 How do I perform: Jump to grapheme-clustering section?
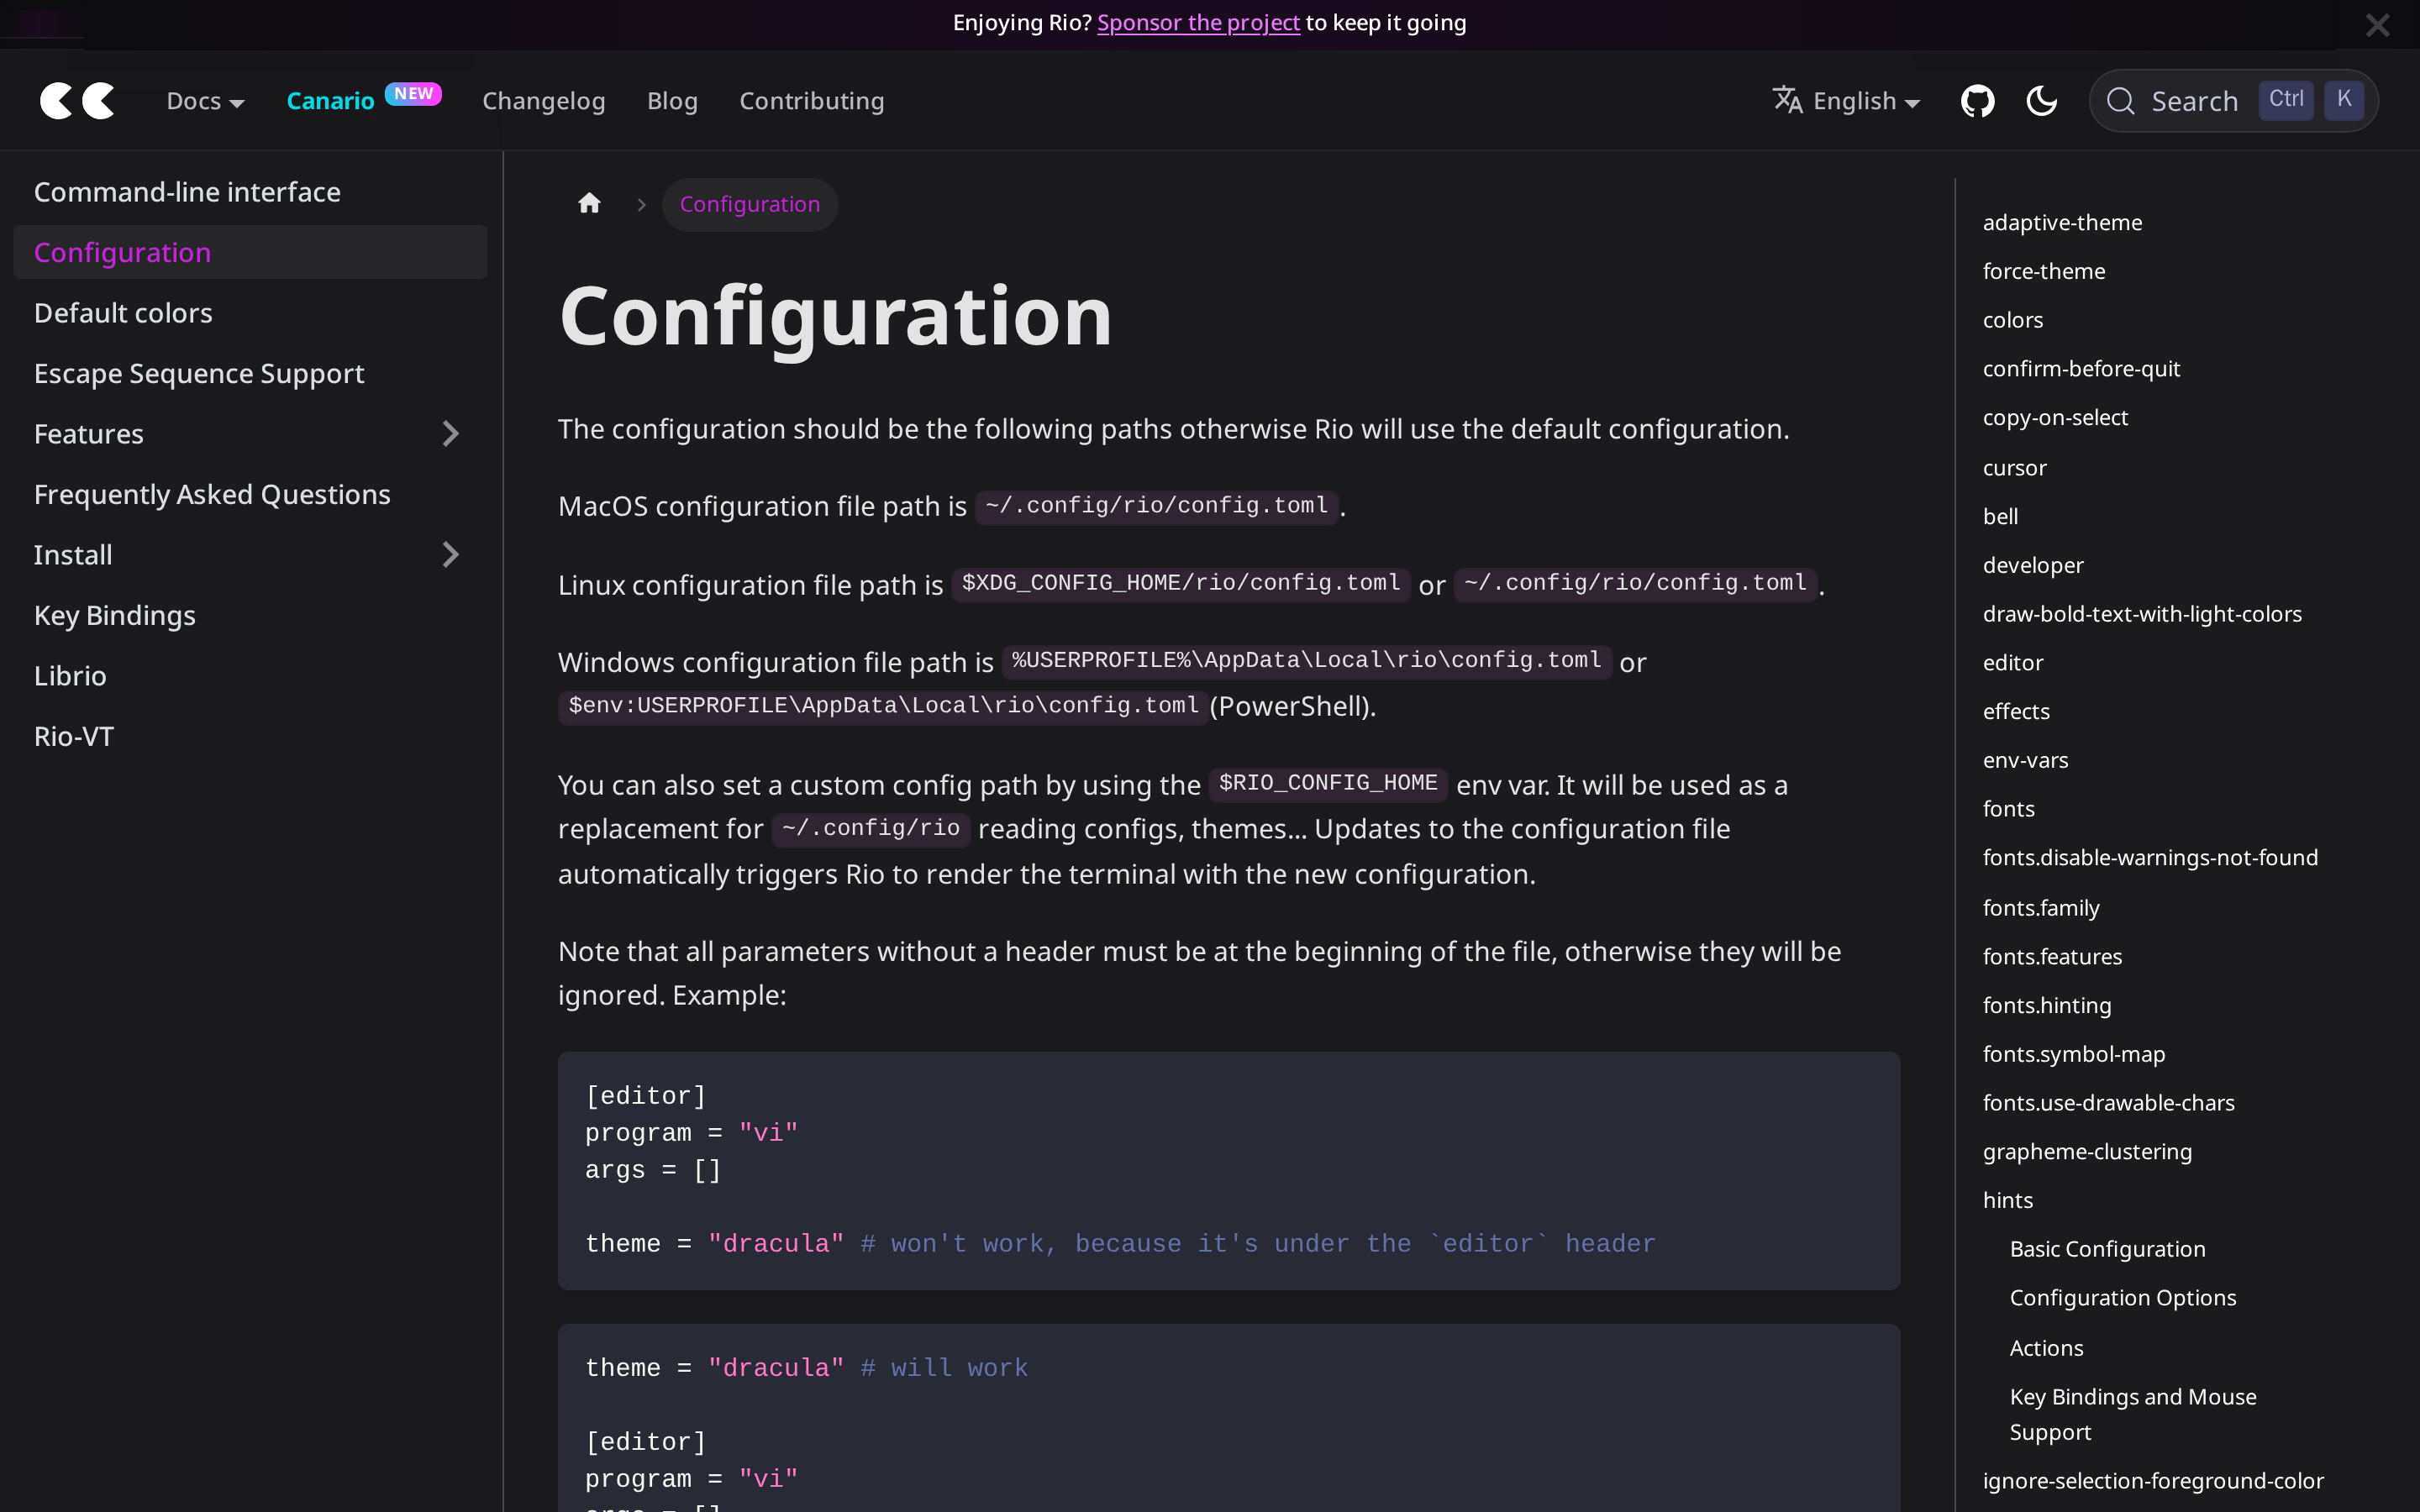(x=2087, y=1151)
